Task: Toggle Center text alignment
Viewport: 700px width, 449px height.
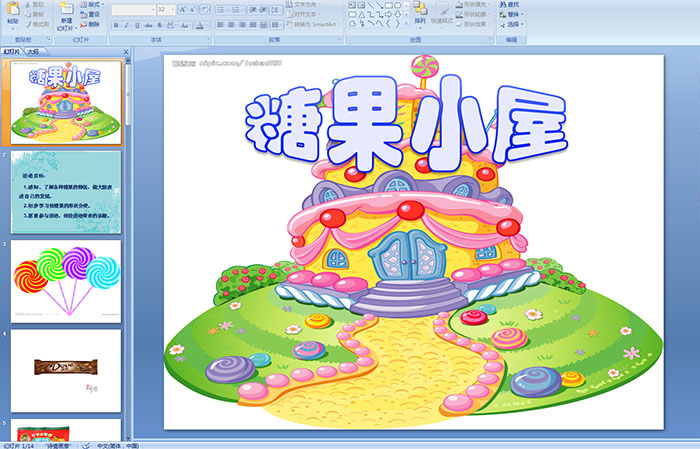Action: [231, 25]
